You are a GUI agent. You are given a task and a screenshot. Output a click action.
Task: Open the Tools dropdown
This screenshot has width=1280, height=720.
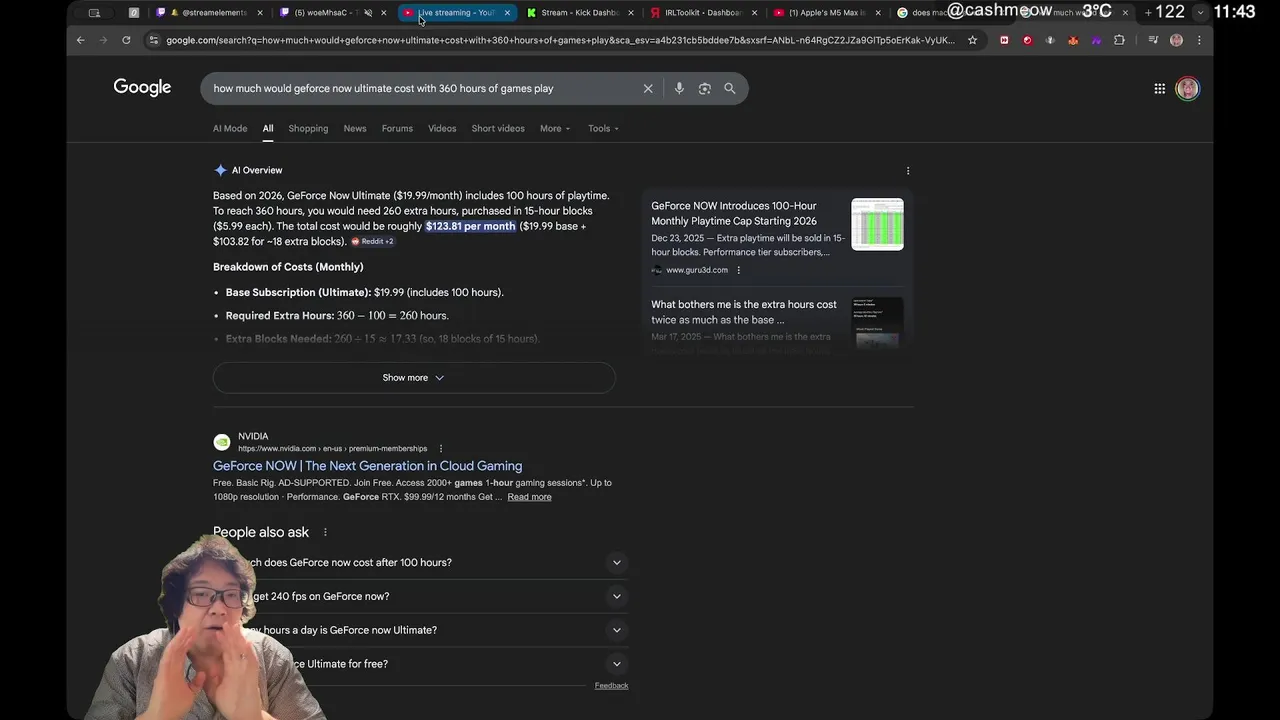603,128
